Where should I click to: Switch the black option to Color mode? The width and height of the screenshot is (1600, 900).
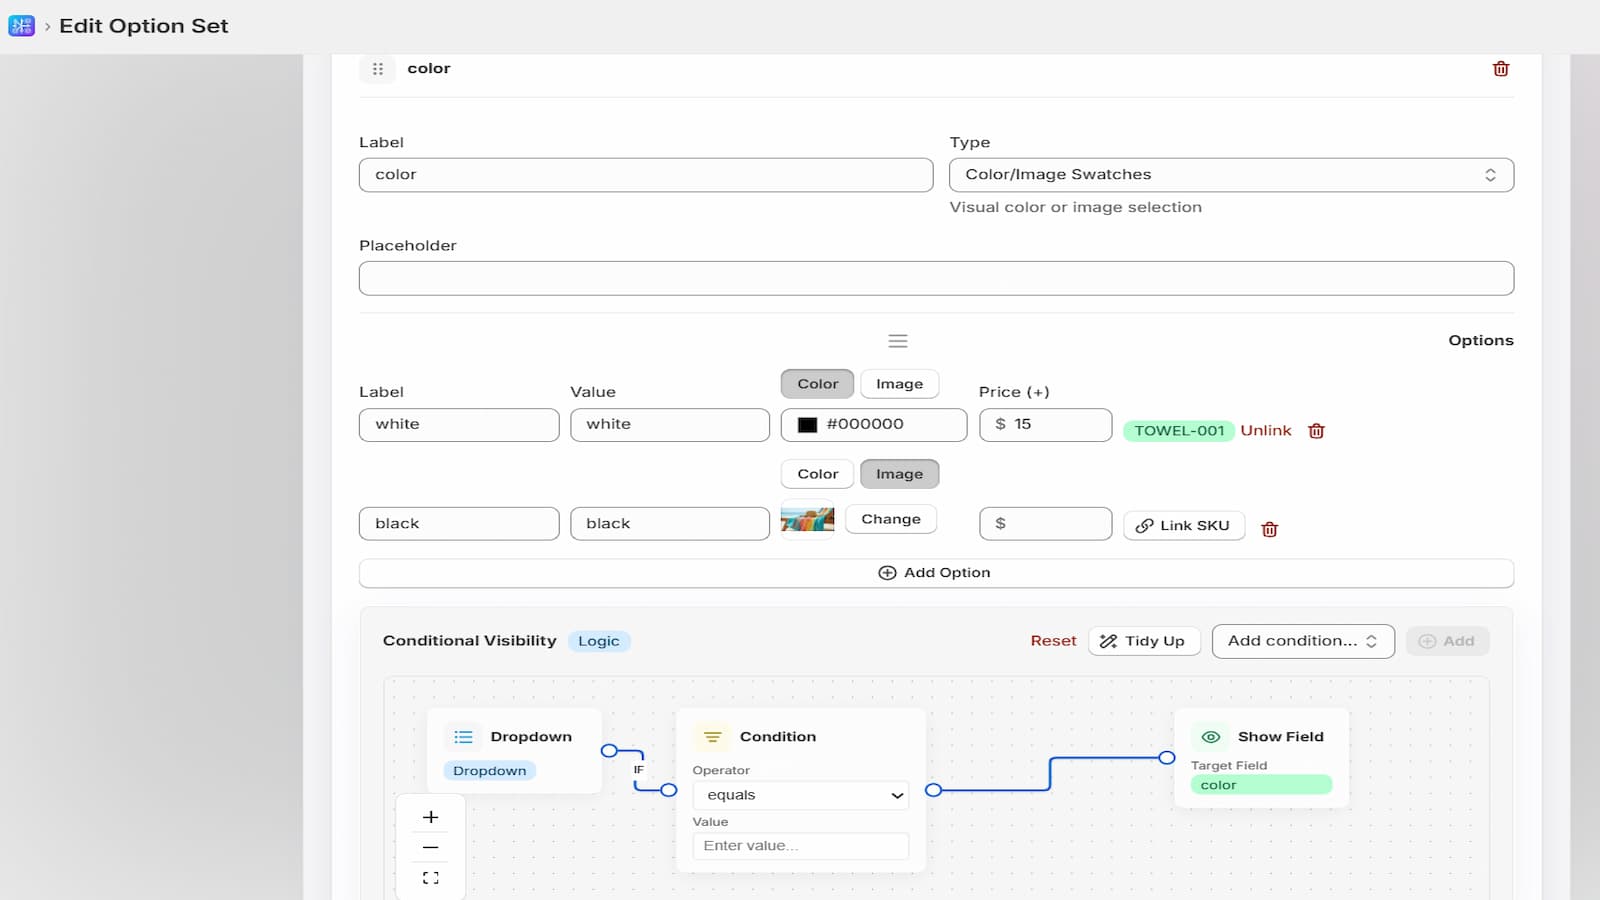pos(816,473)
